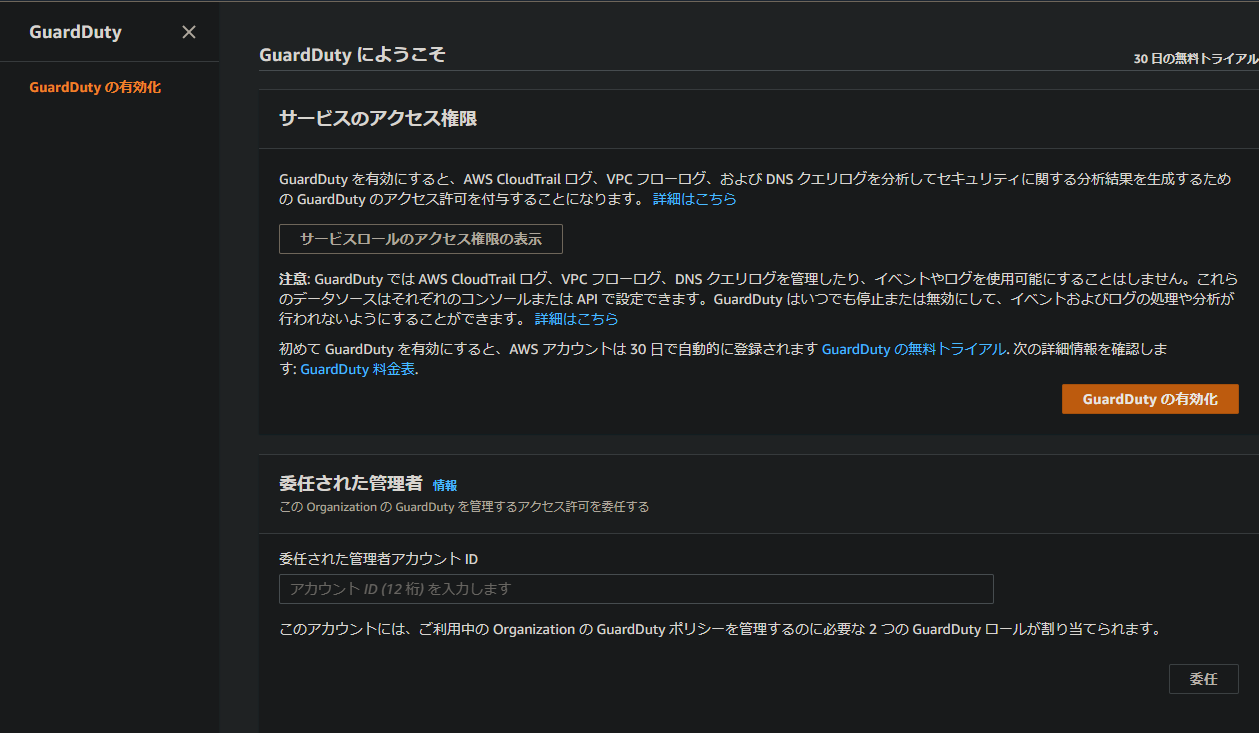The height and width of the screenshot is (733, 1259).
Task: Follow 詳細はこちら link after the 注意 note
Action: point(577,319)
